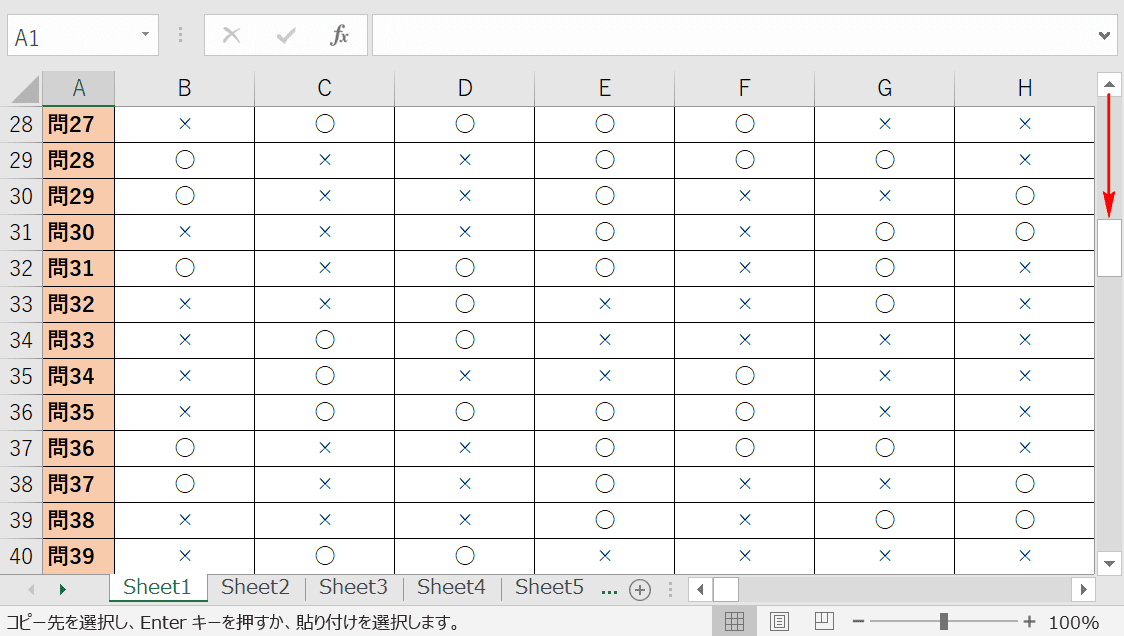Switch to Normal view icon in status bar
Screen dimensions: 1124x636
click(734, 622)
